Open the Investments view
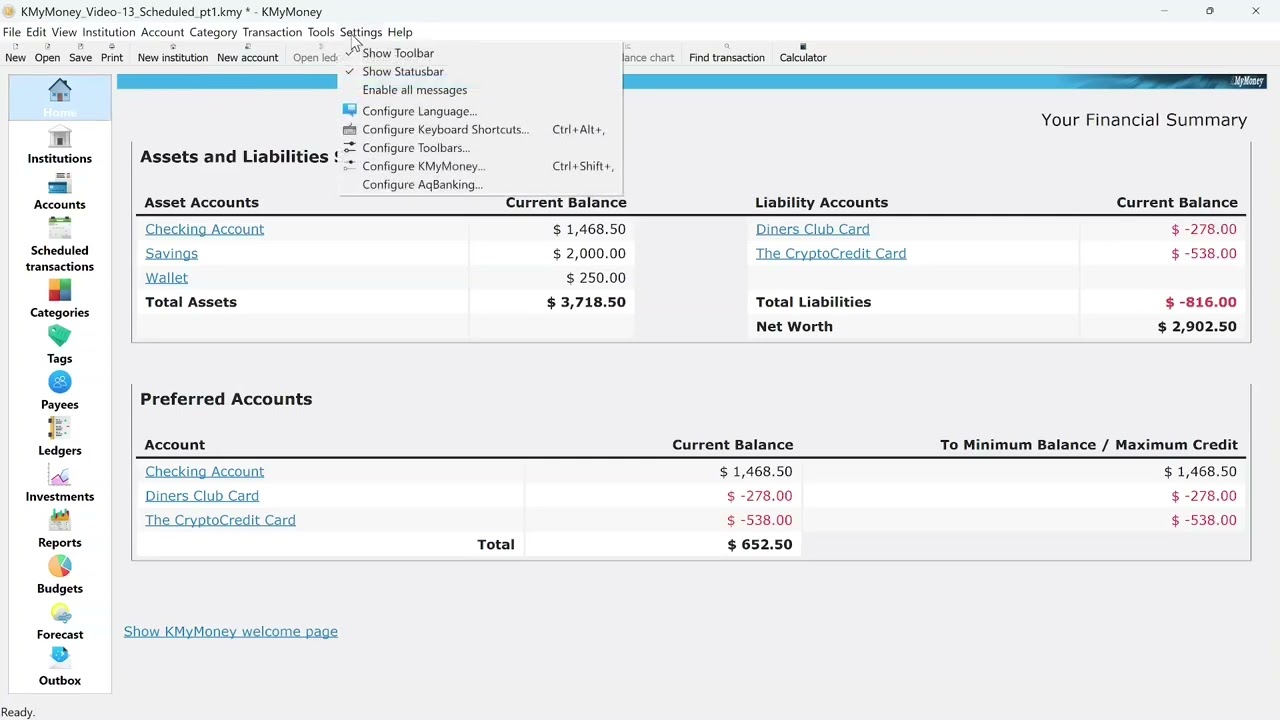1280x720 pixels. [60, 484]
